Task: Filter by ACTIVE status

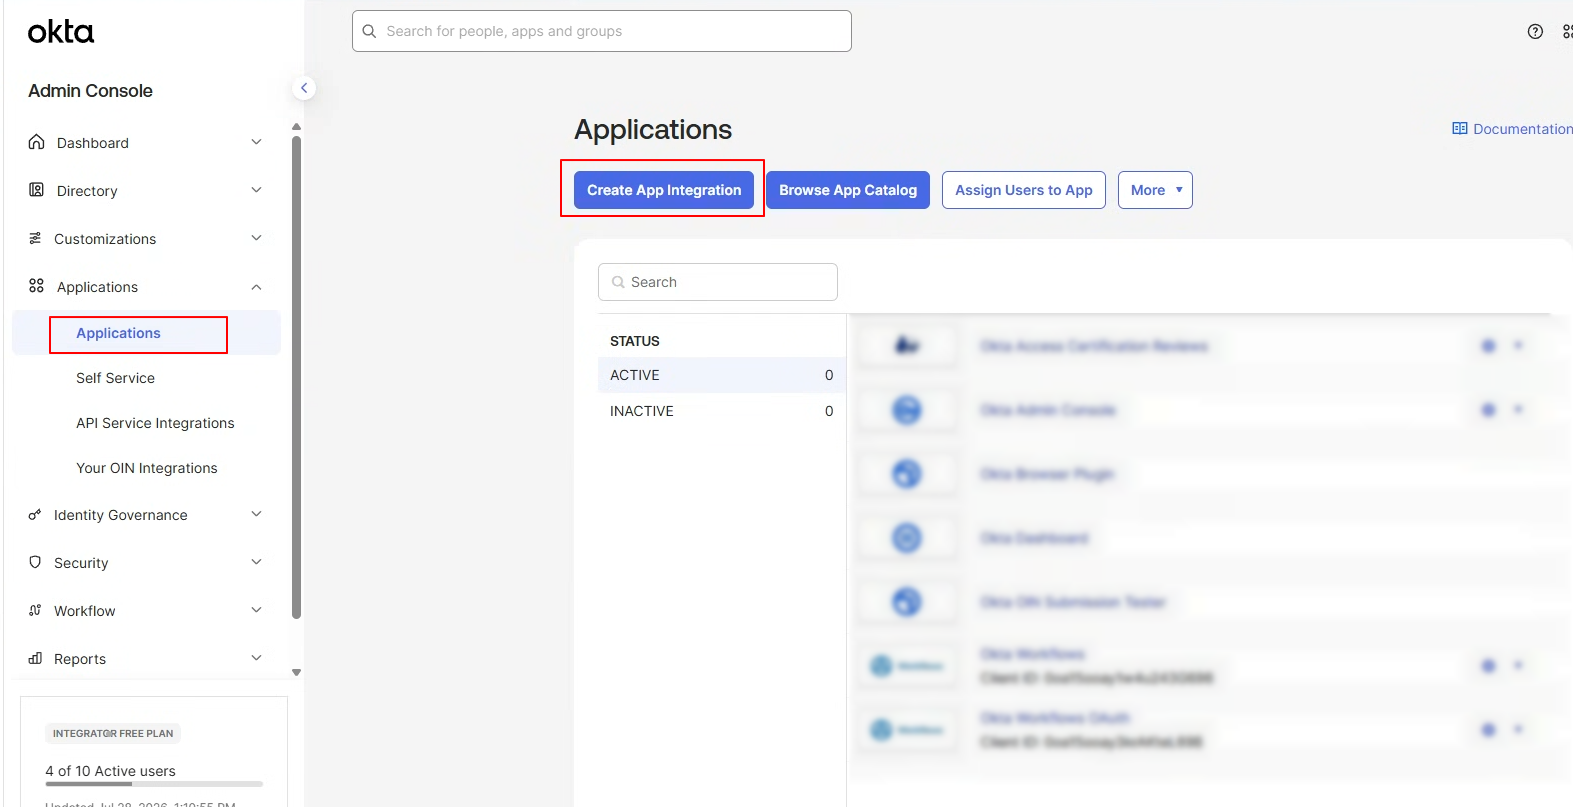Action: (722, 375)
